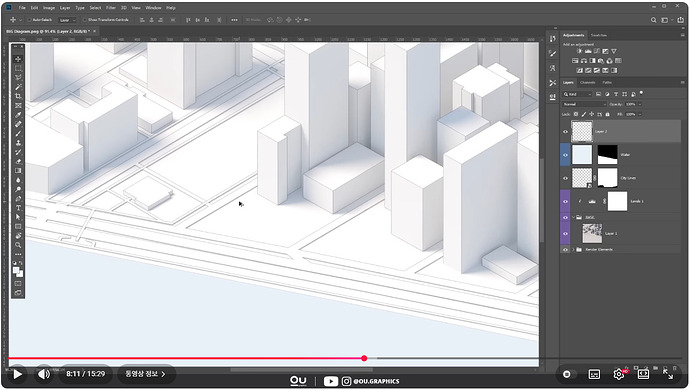
Task: Open the Layers panel options menu
Action: (x=683, y=82)
